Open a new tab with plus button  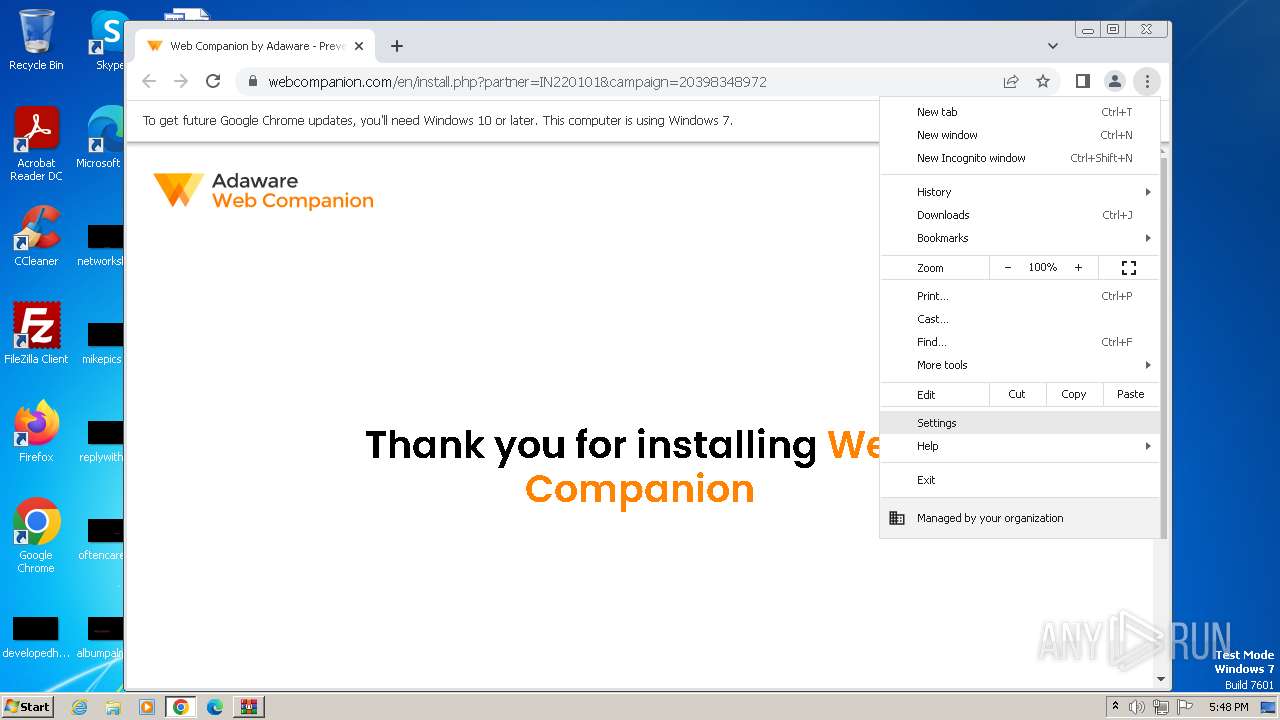(397, 46)
